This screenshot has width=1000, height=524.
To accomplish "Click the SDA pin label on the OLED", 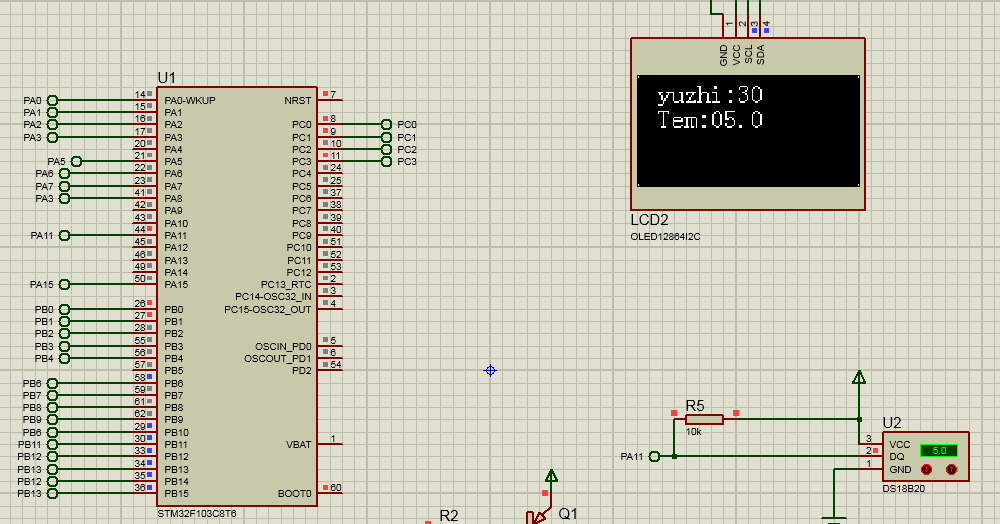I will (761, 54).
